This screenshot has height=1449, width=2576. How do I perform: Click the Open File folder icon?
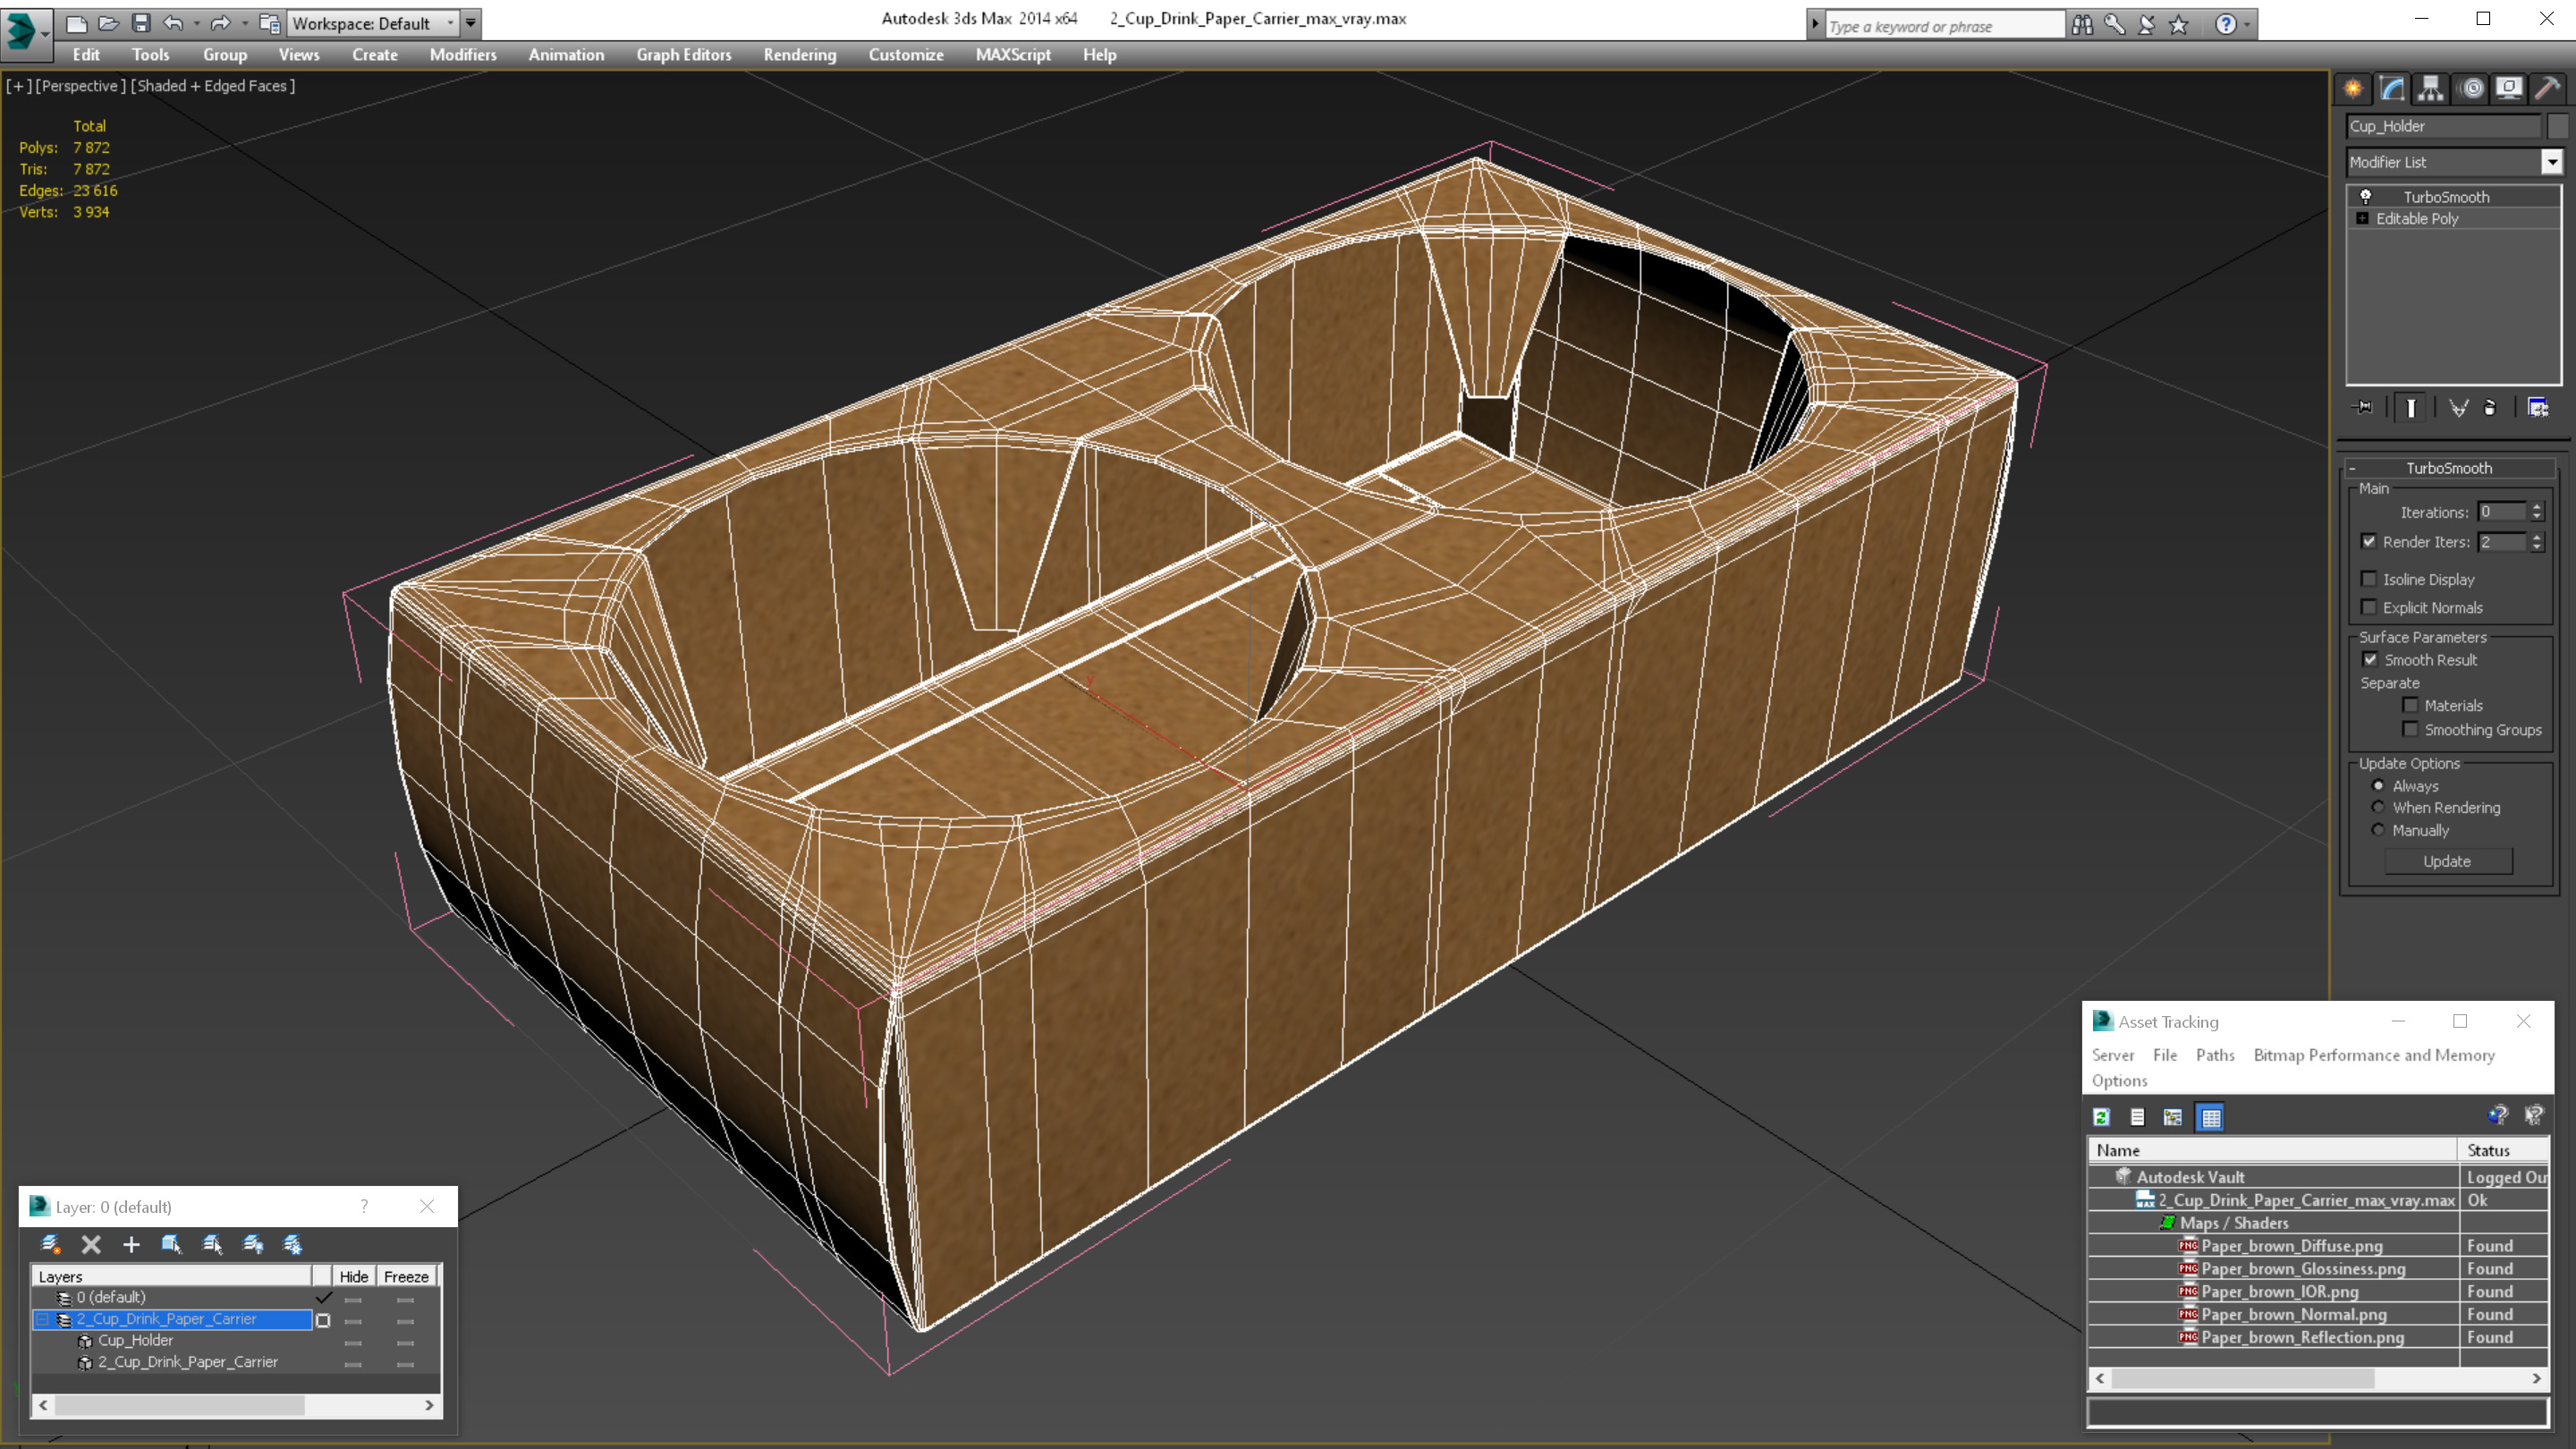[109, 23]
